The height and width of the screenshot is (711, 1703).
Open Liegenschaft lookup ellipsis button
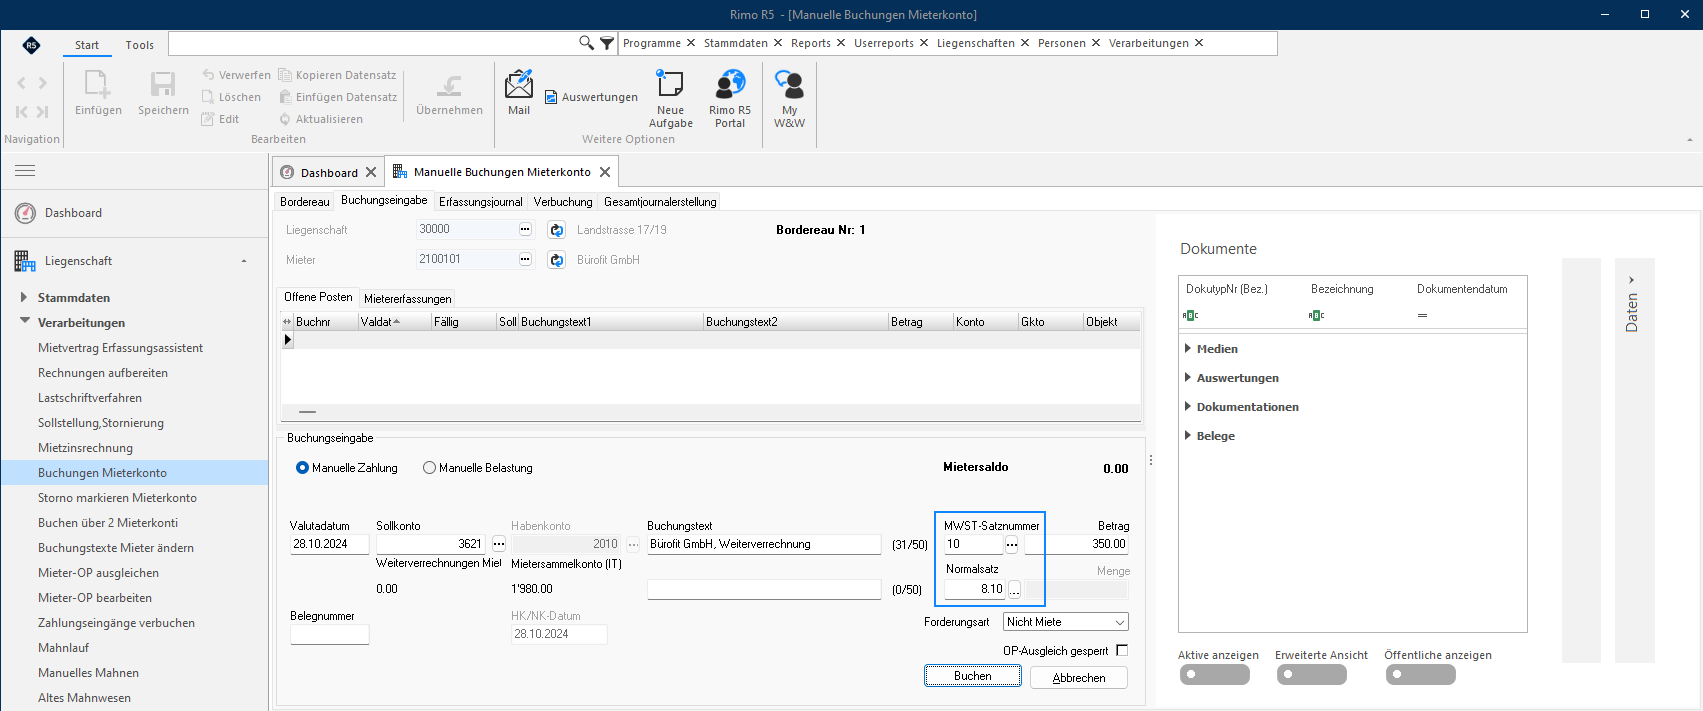click(525, 230)
